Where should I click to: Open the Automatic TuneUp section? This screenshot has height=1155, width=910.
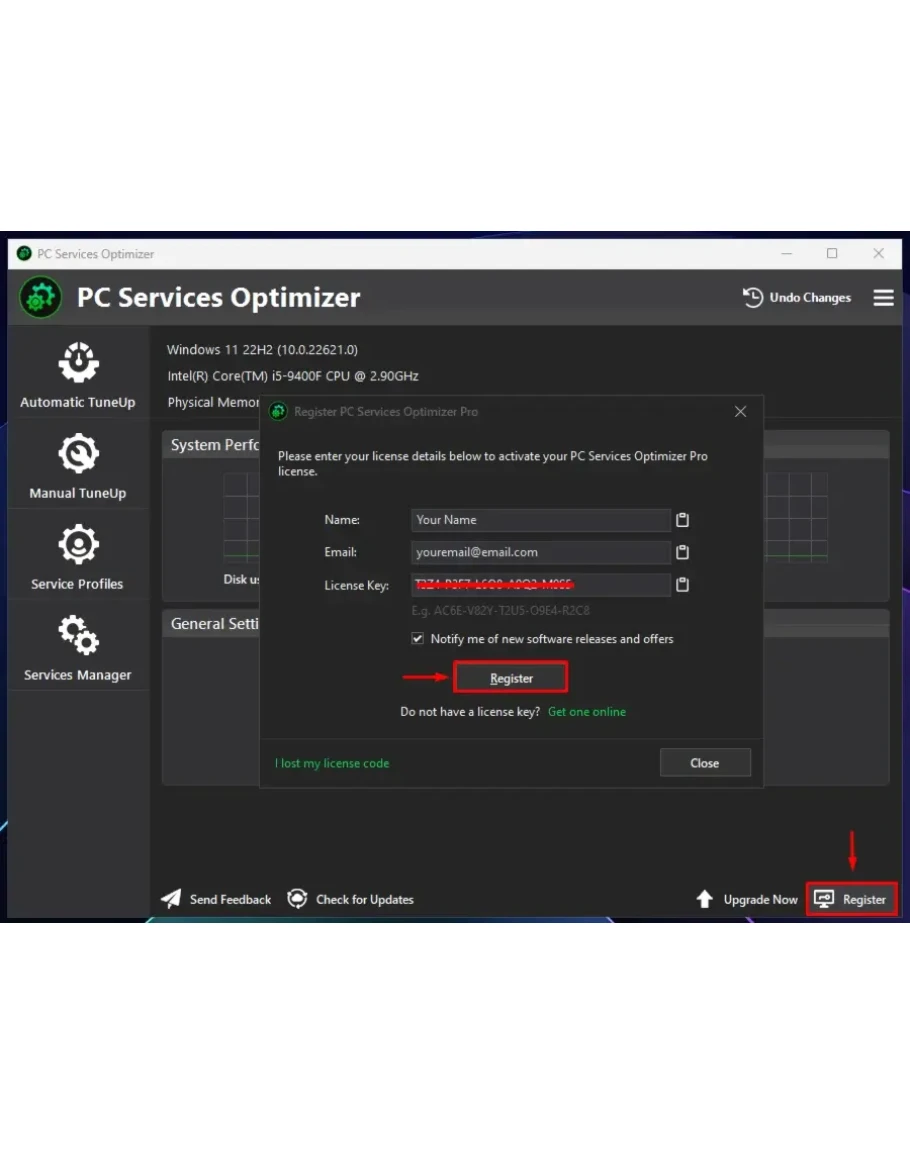[78, 375]
